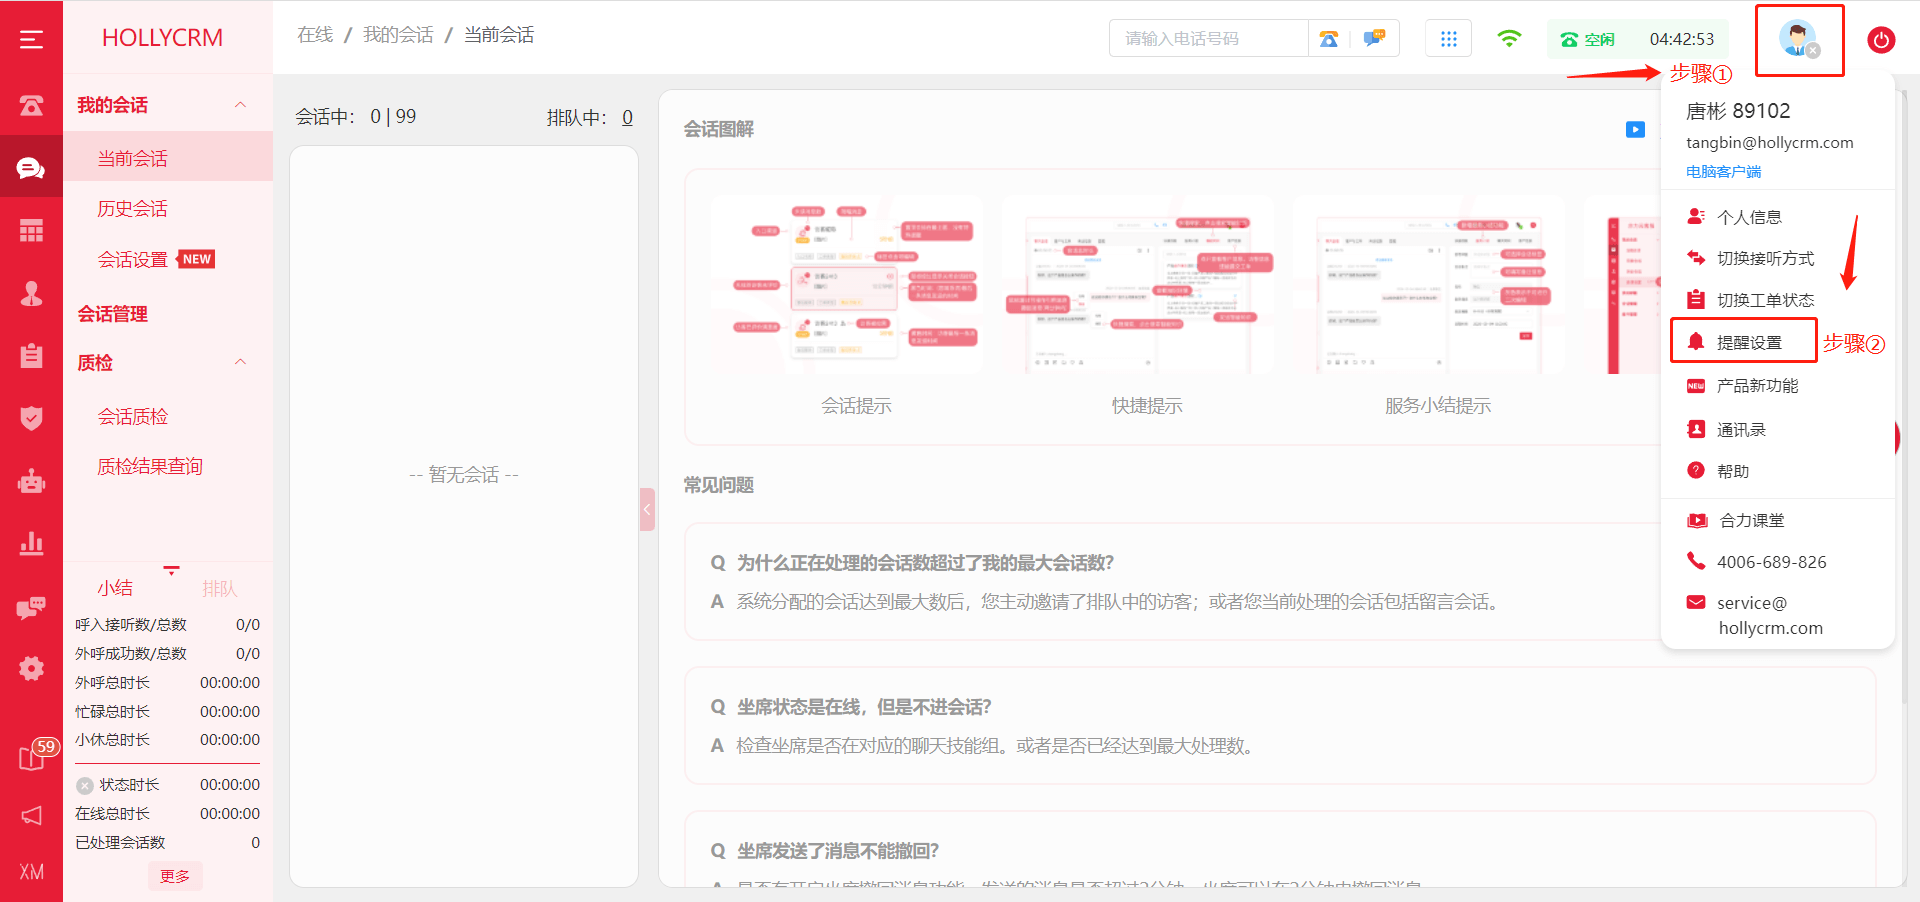Collapse the session list panel handle
This screenshot has height=902, width=1920.
(x=647, y=509)
